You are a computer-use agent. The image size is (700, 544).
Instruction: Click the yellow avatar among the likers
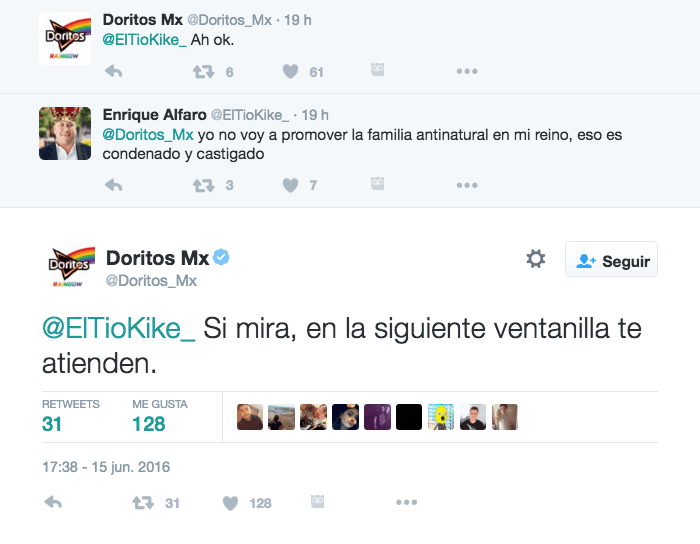(x=441, y=417)
